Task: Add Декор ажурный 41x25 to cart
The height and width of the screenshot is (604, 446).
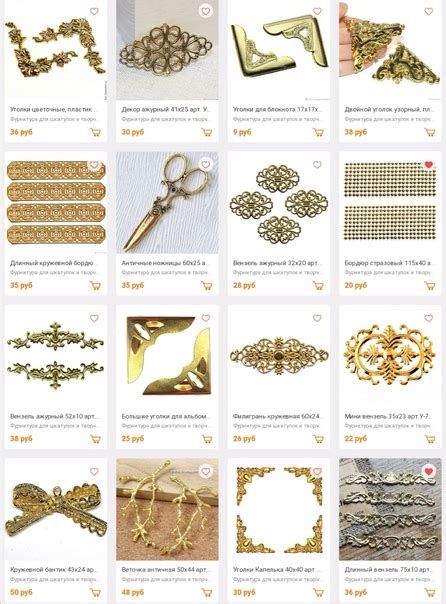Action: coord(207,133)
